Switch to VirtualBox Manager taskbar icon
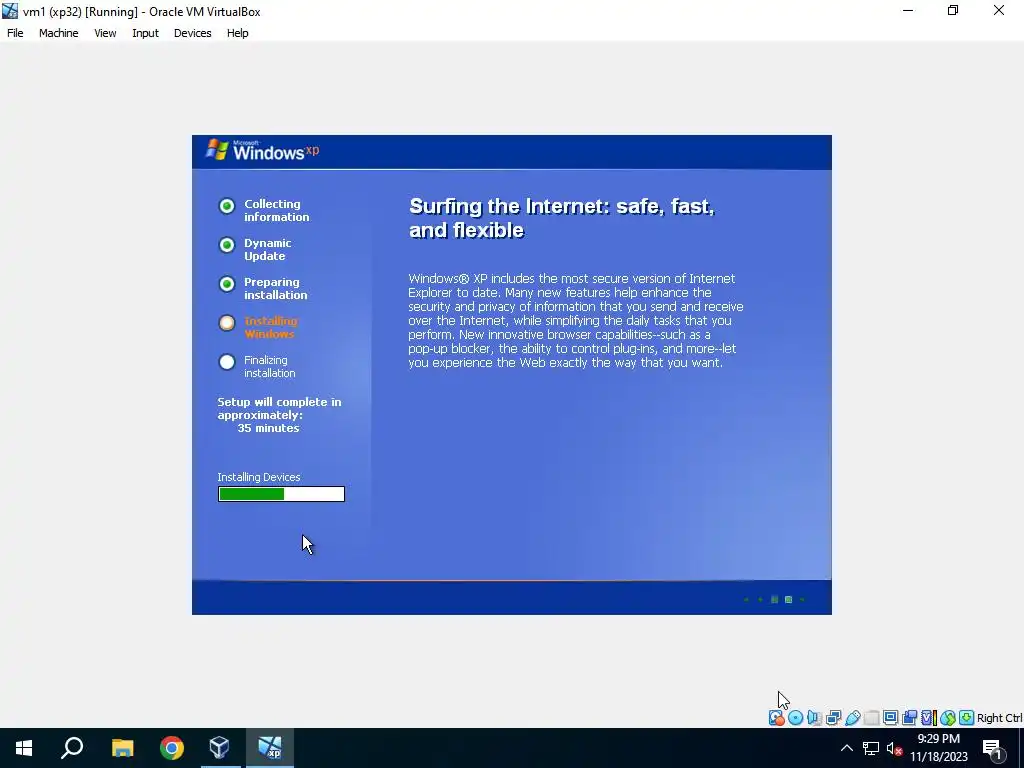This screenshot has width=1024, height=768. pos(220,748)
